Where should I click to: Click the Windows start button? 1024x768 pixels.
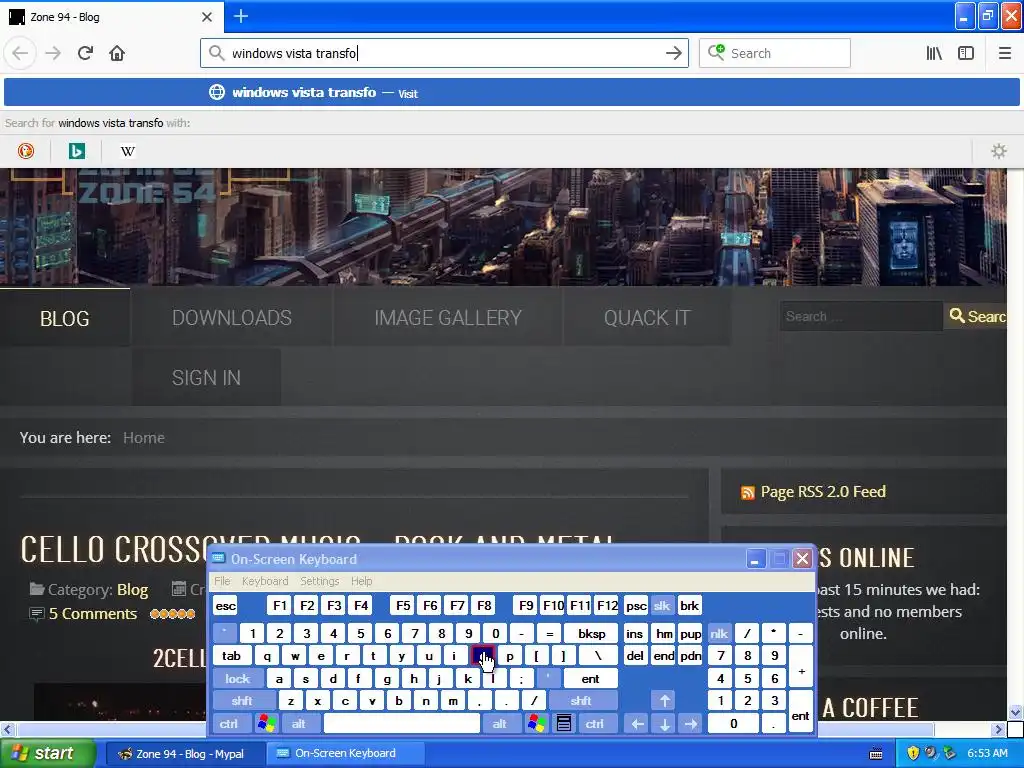click(x=47, y=753)
